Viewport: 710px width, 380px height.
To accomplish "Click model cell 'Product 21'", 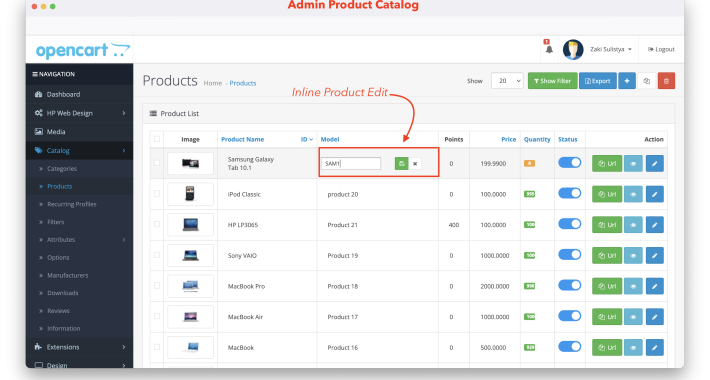I will [x=342, y=225].
